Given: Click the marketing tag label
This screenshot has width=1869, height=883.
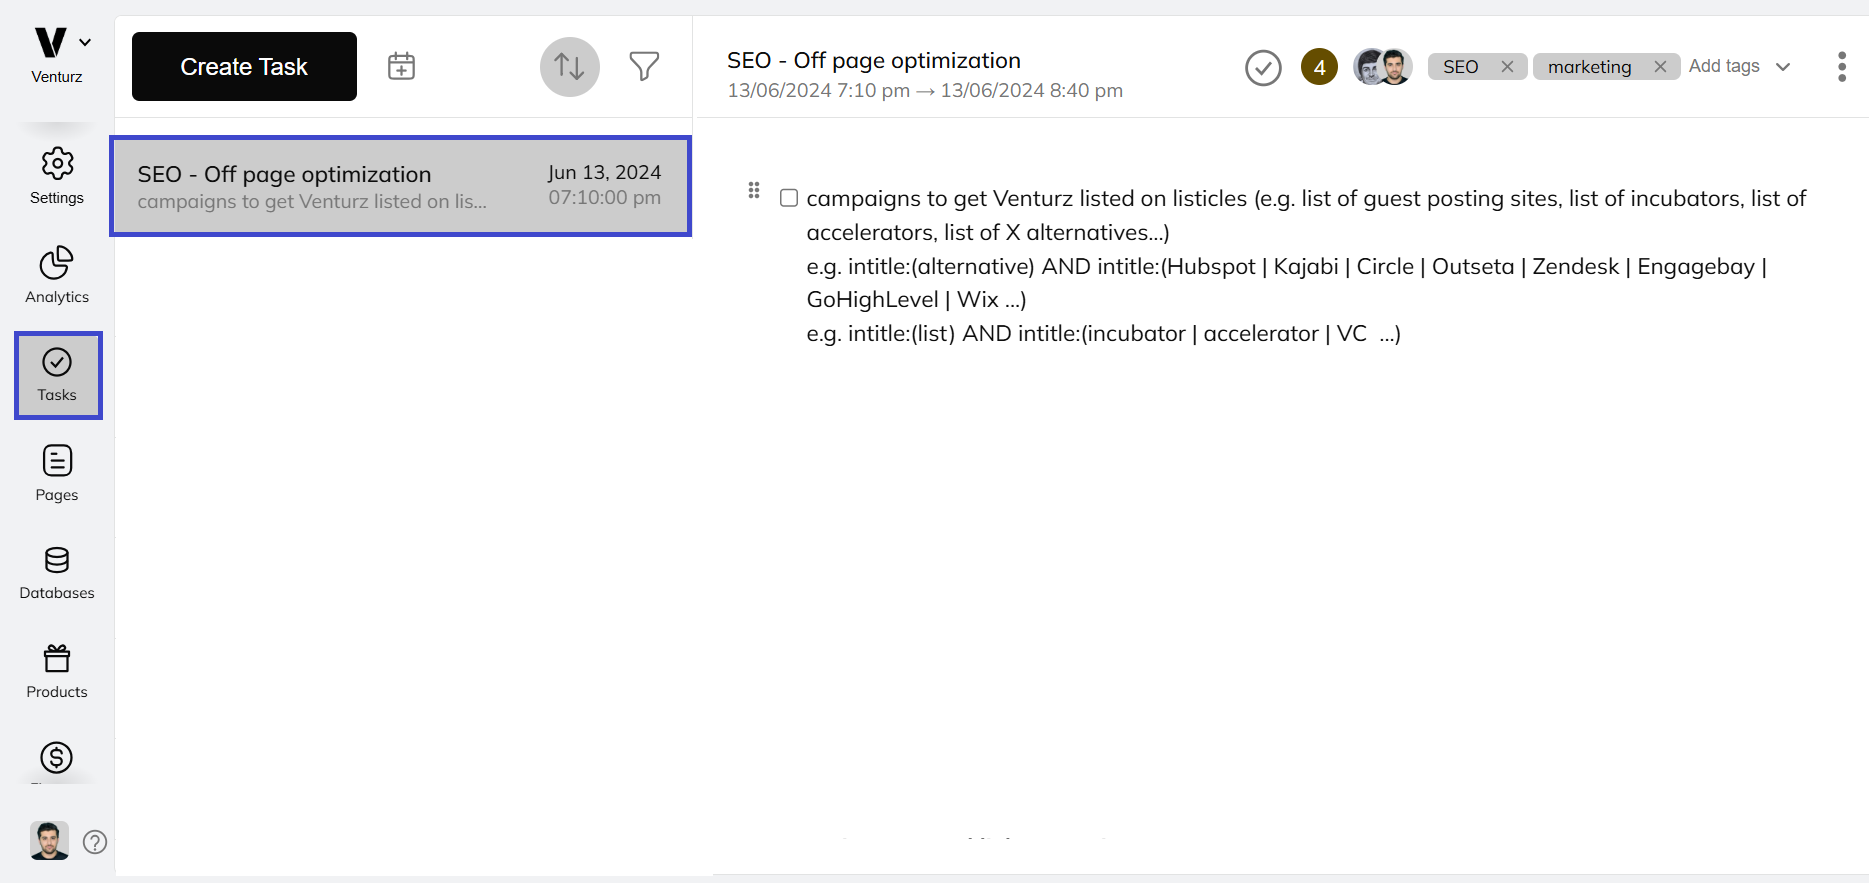Looking at the screenshot, I should 1589,66.
